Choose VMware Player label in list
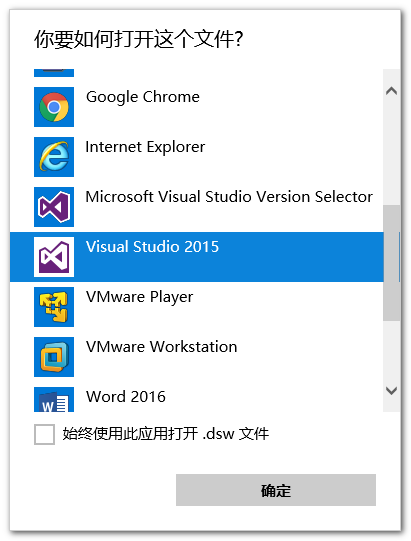411x541 pixels. click(139, 297)
